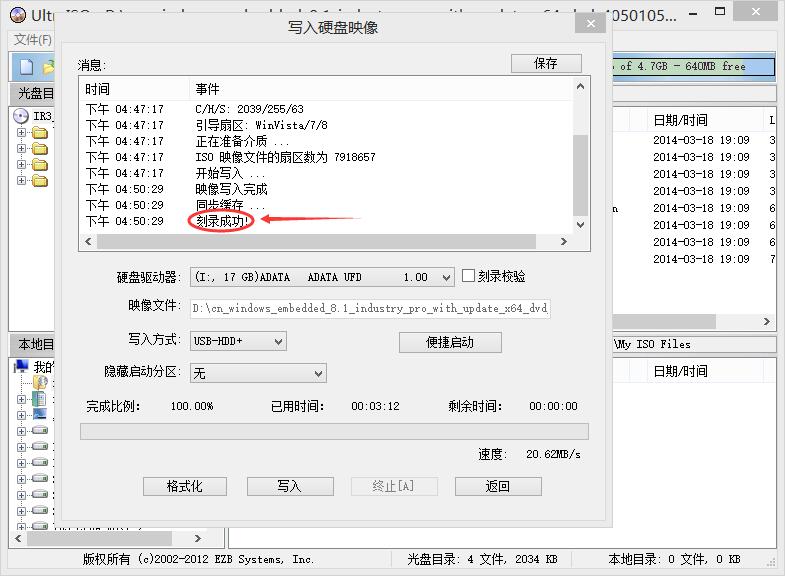Click the 返回 back button

(498, 486)
